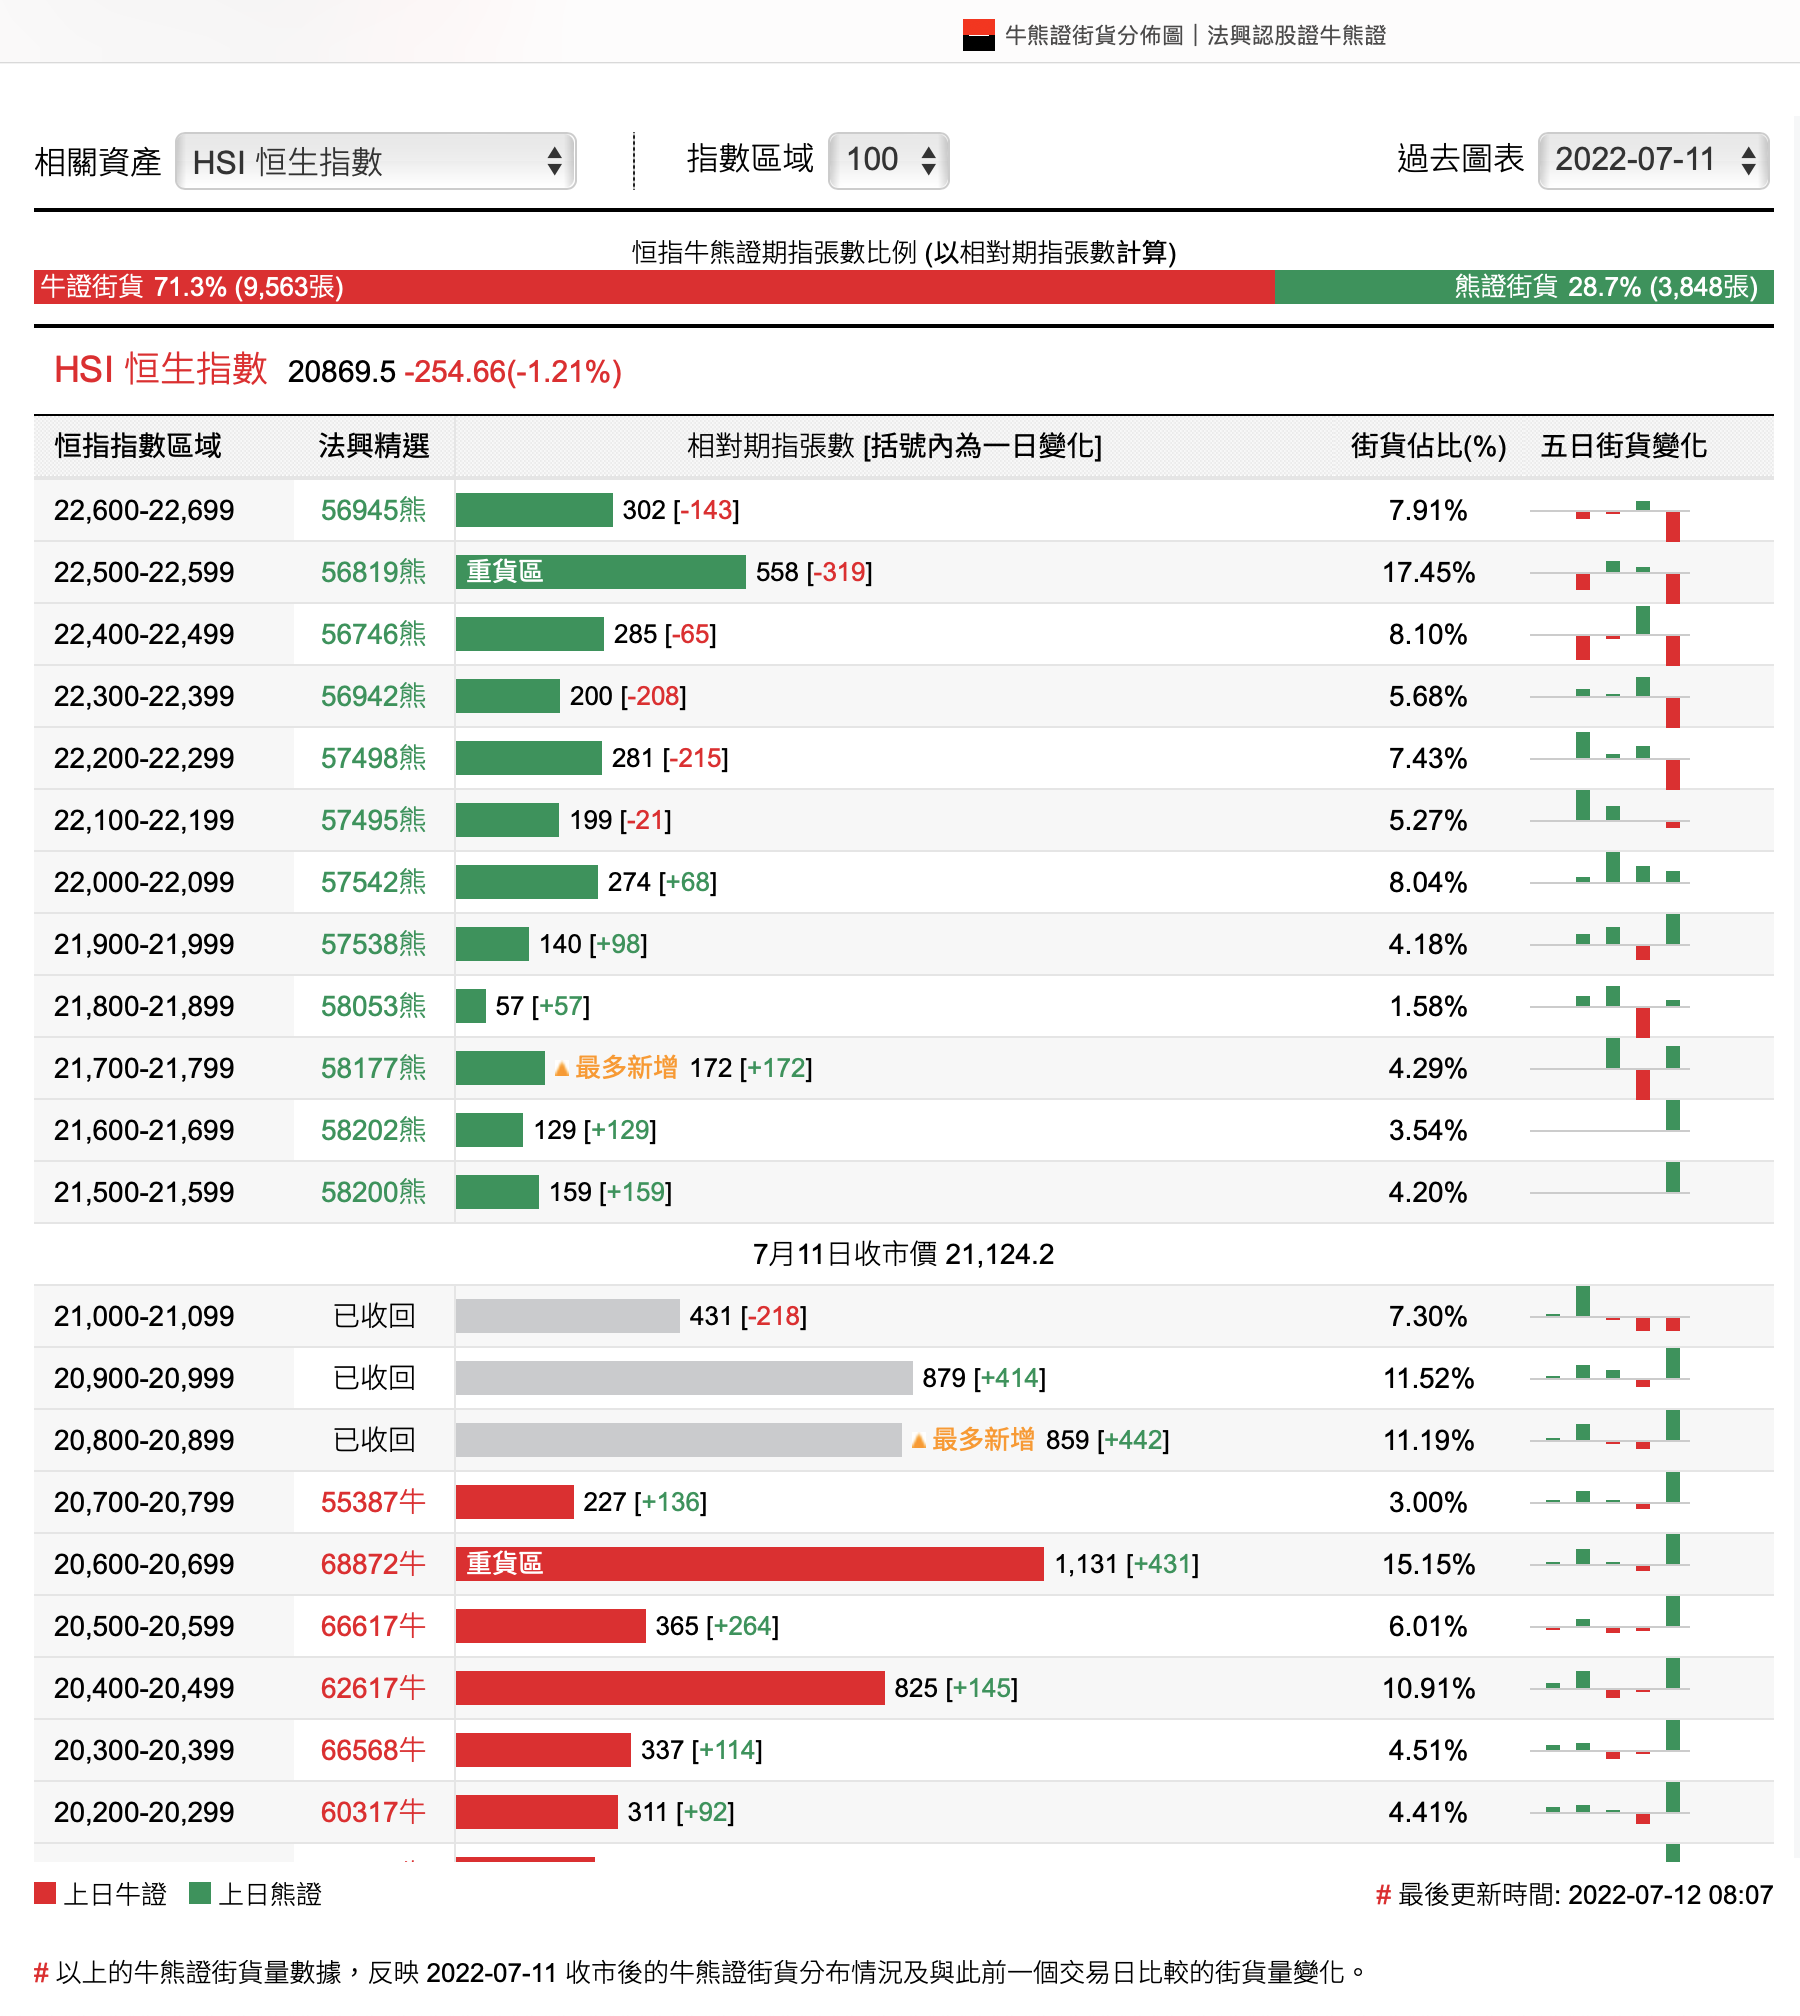Click the 街貨佔比(%) column header
This screenshot has height=2016, width=1800.
(1428, 446)
